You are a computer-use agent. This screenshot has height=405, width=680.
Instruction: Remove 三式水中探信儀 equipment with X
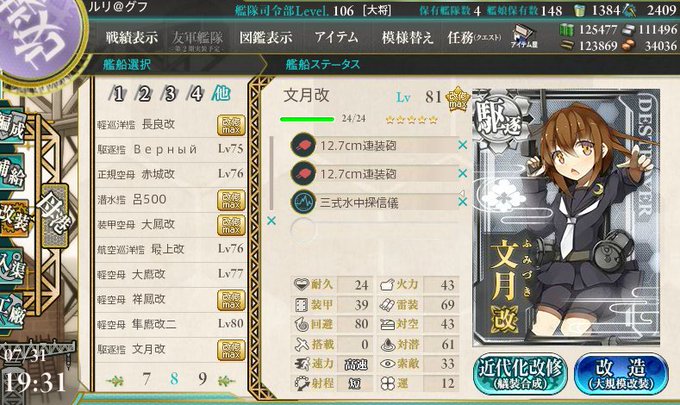click(463, 202)
